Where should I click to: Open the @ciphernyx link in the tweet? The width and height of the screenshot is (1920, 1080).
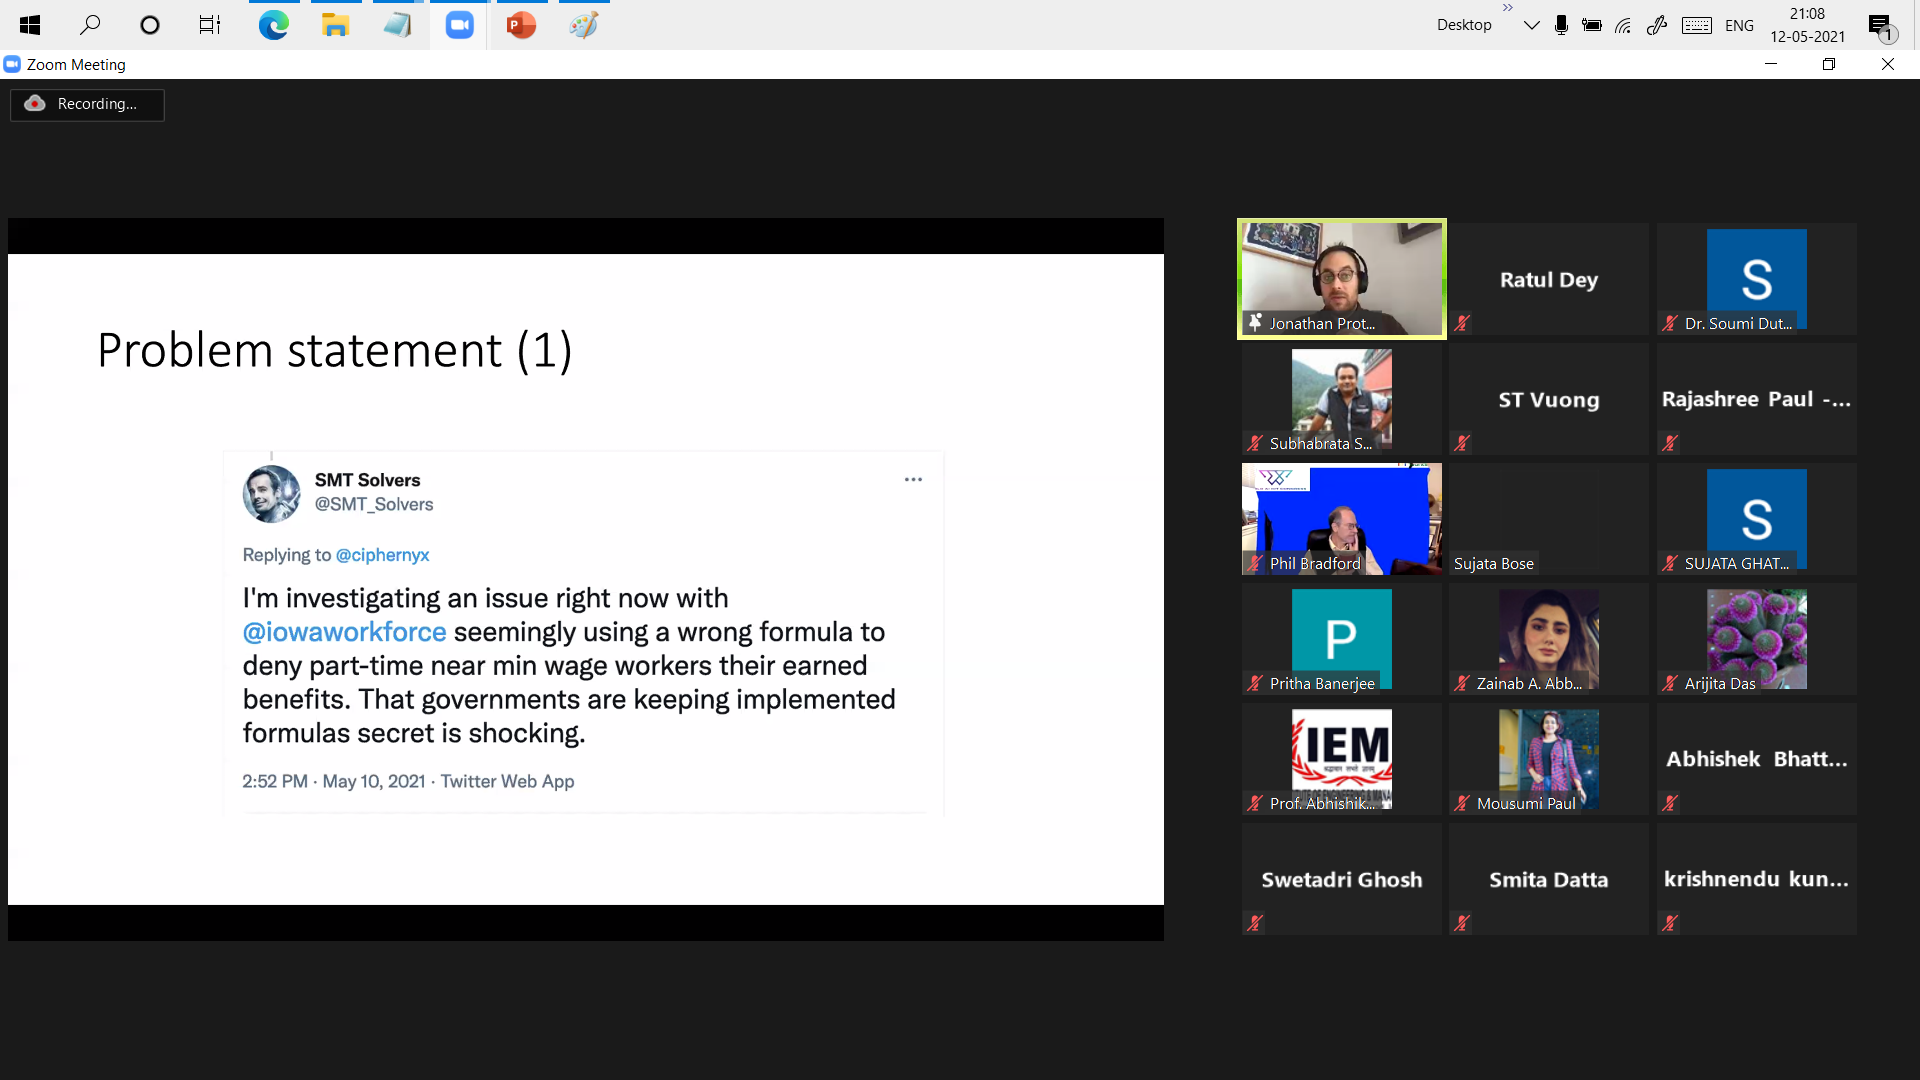tap(382, 555)
